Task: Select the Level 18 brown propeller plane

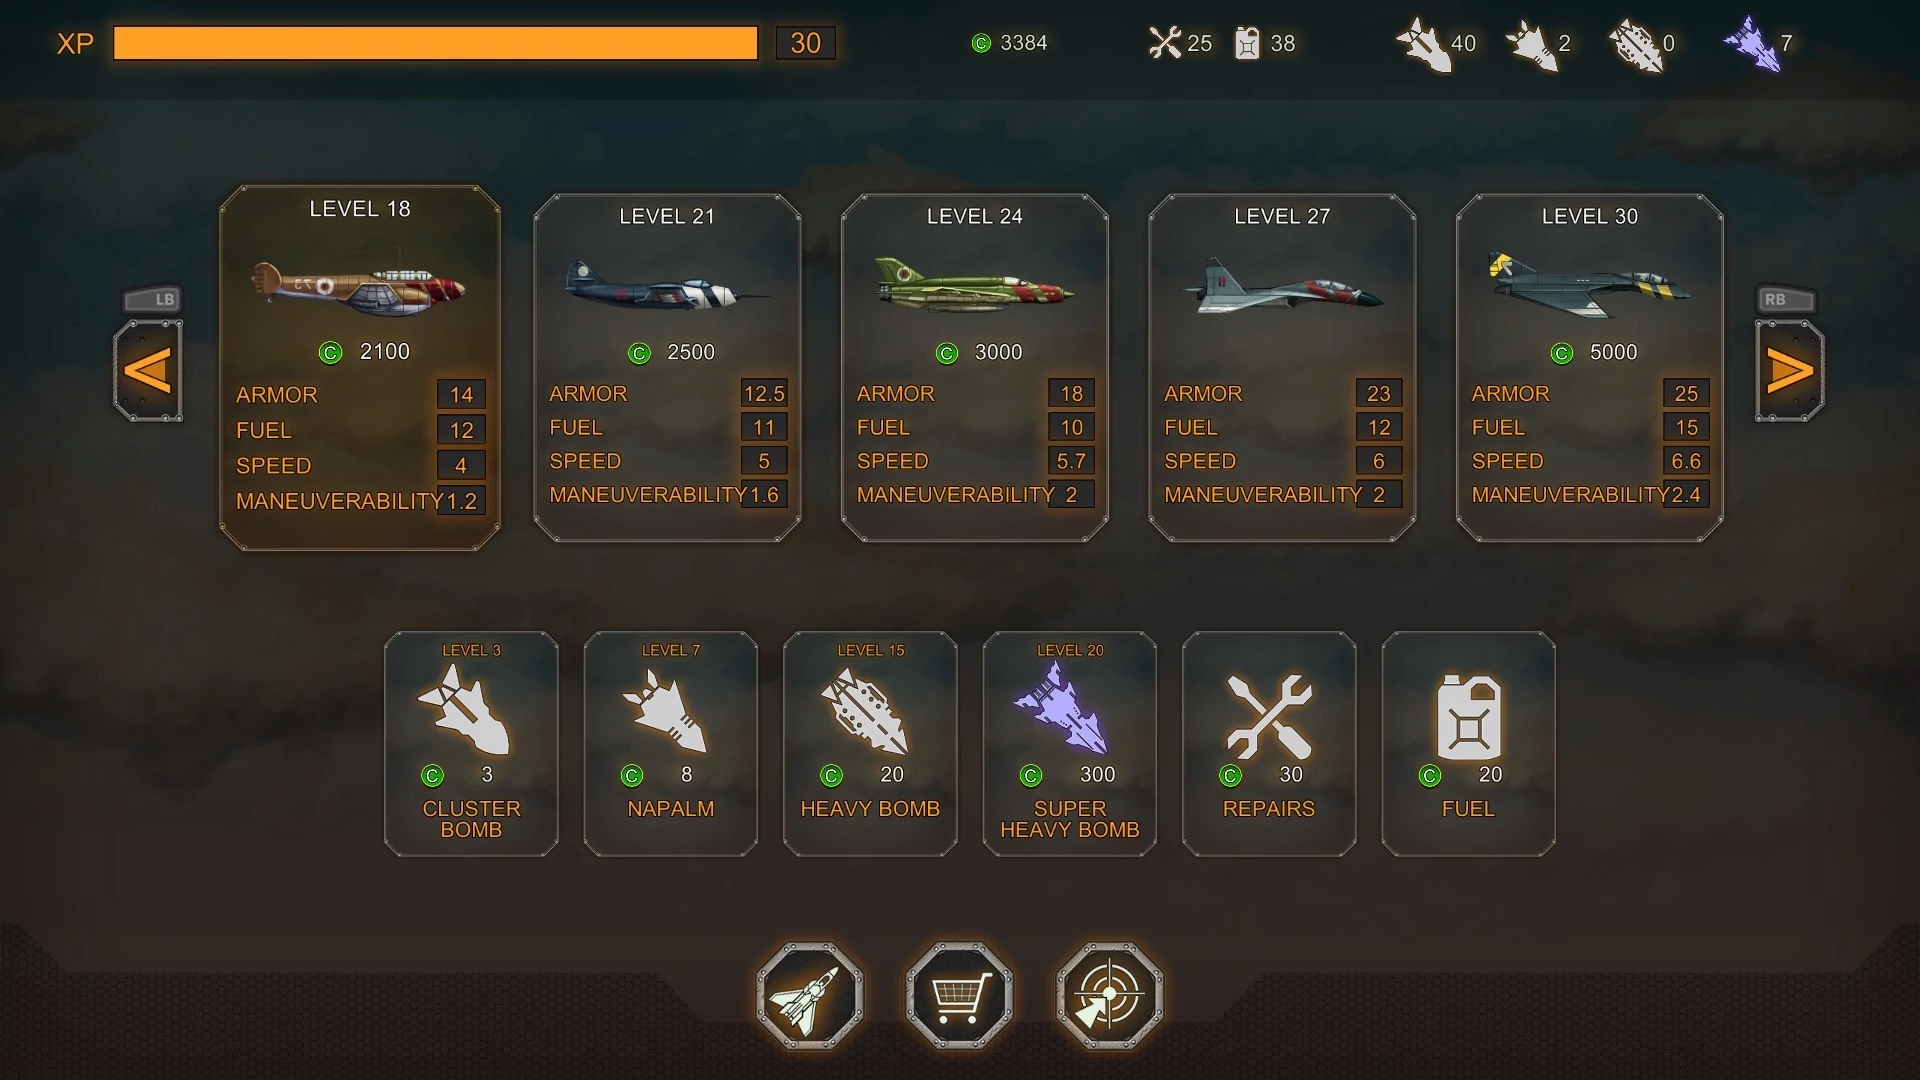Action: (360, 368)
